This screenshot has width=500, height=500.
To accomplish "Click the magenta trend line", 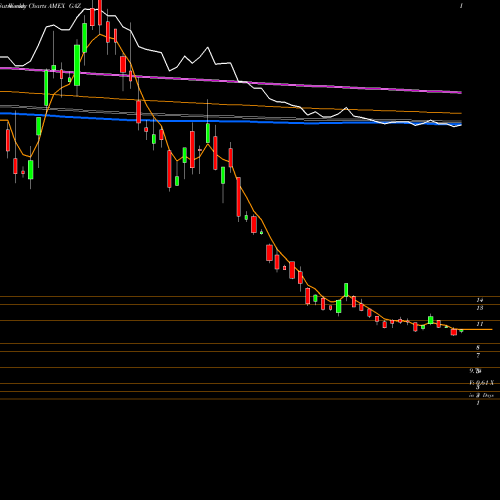I will [x=231, y=80].
